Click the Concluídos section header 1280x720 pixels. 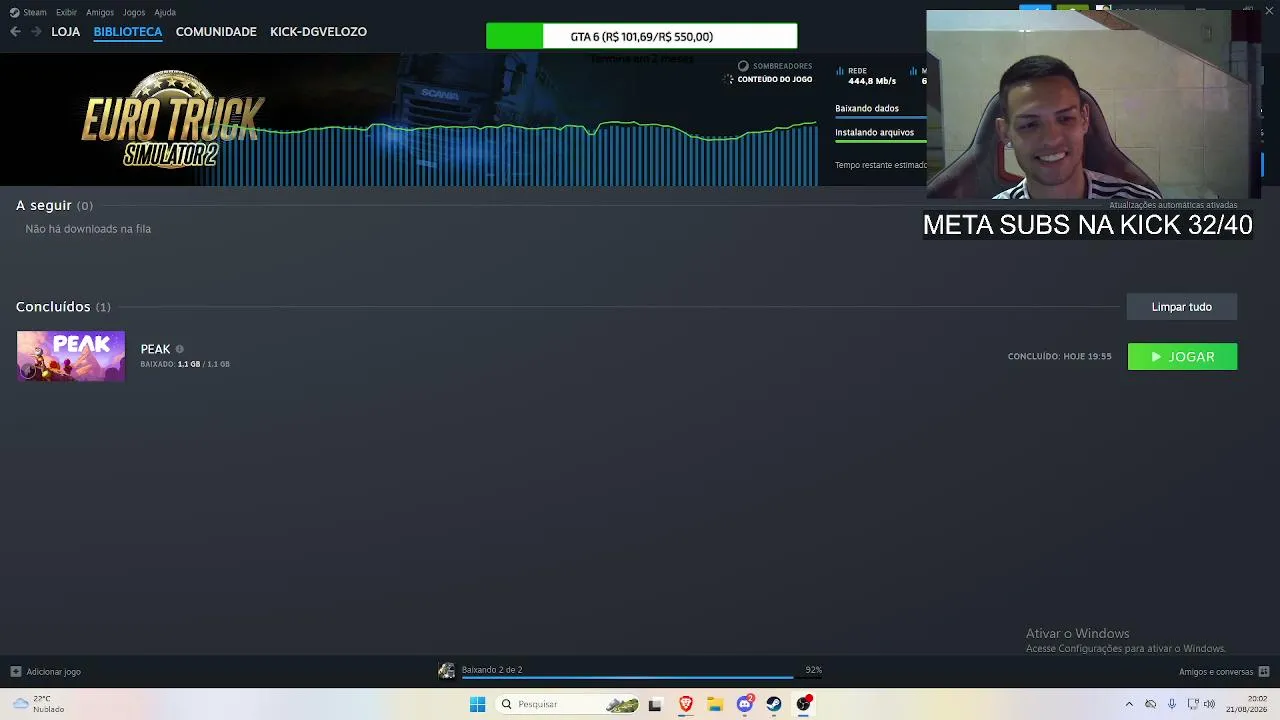[63, 307]
